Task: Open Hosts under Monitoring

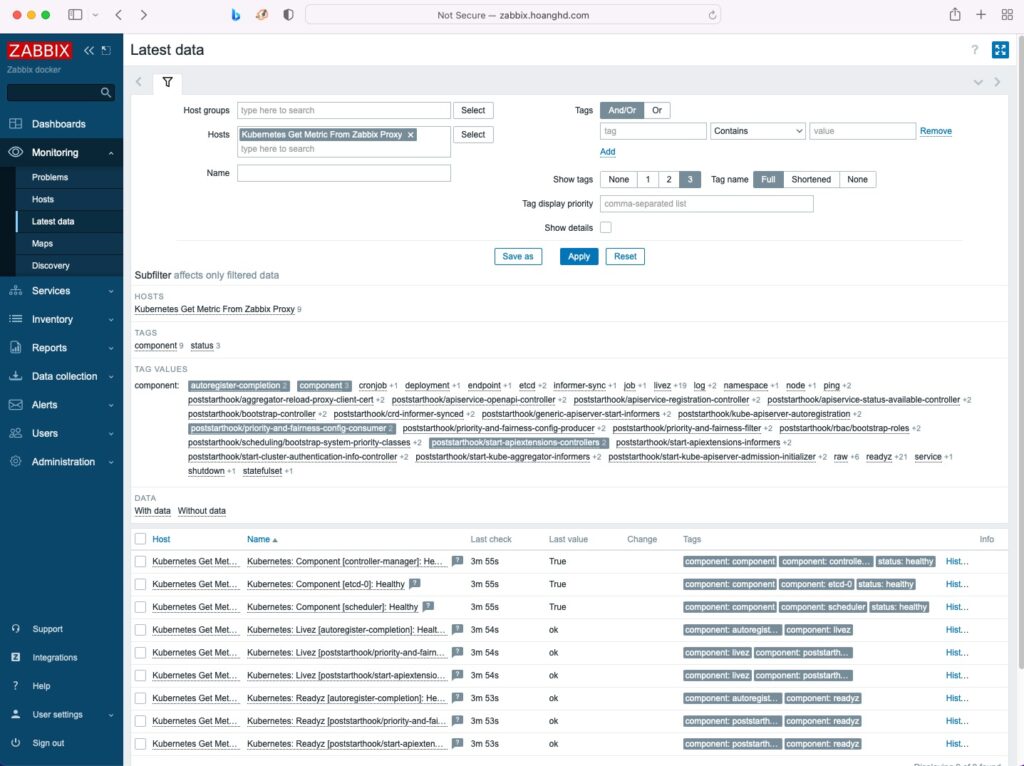Action: tap(42, 199)
